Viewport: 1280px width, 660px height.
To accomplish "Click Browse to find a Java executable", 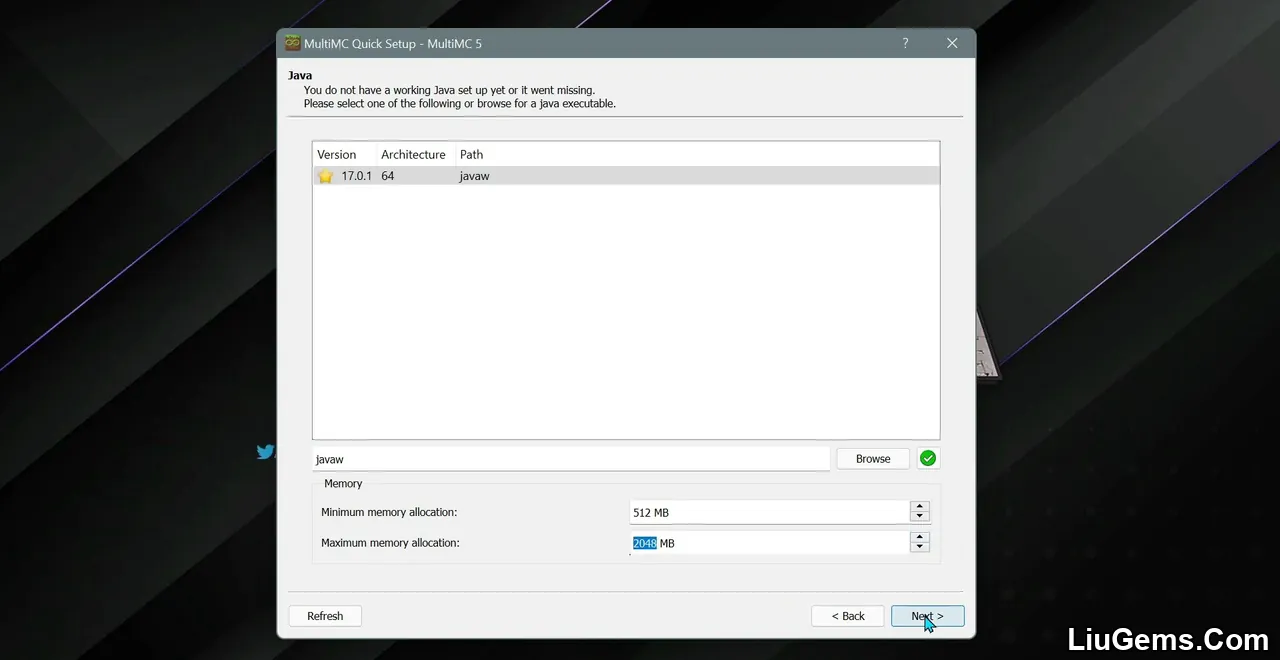I will pyautogui.click(x=873, y=459).
